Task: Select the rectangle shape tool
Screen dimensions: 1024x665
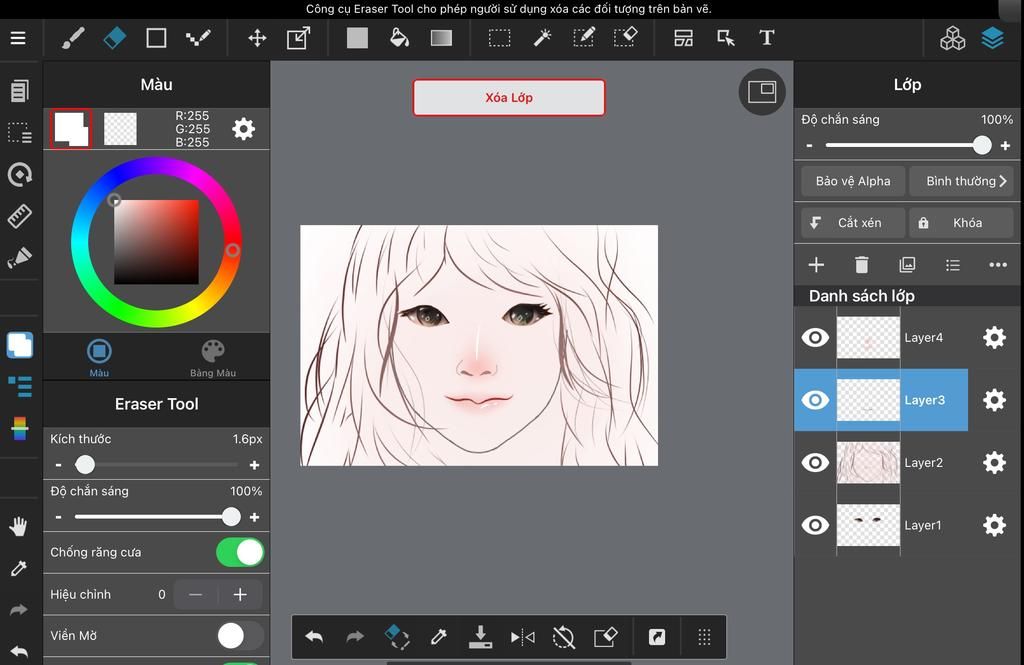Action: coord(156,38)
